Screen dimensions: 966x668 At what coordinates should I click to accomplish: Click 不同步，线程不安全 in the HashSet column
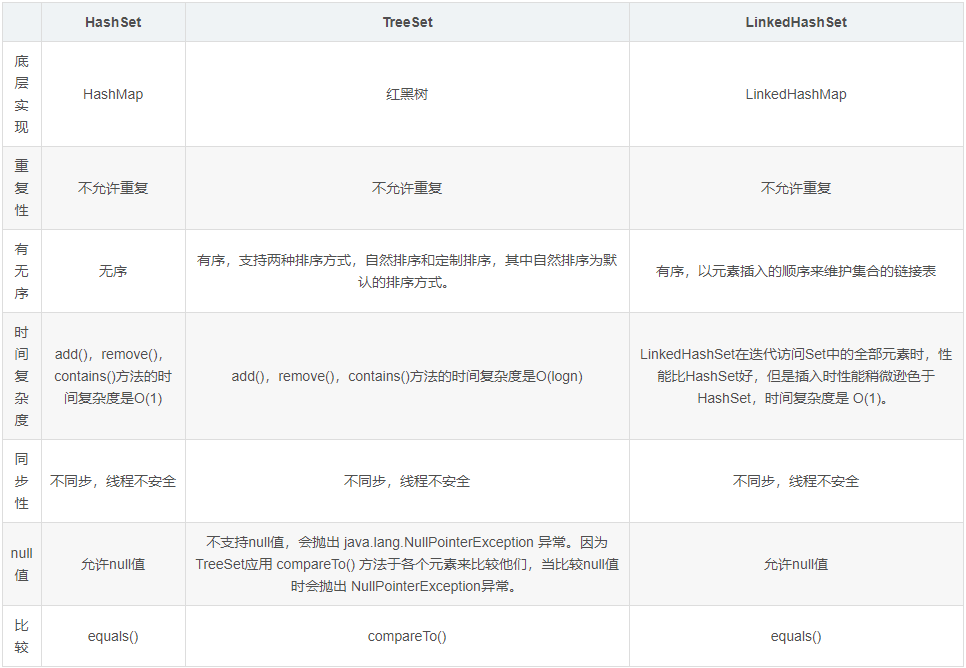point(113,481)
